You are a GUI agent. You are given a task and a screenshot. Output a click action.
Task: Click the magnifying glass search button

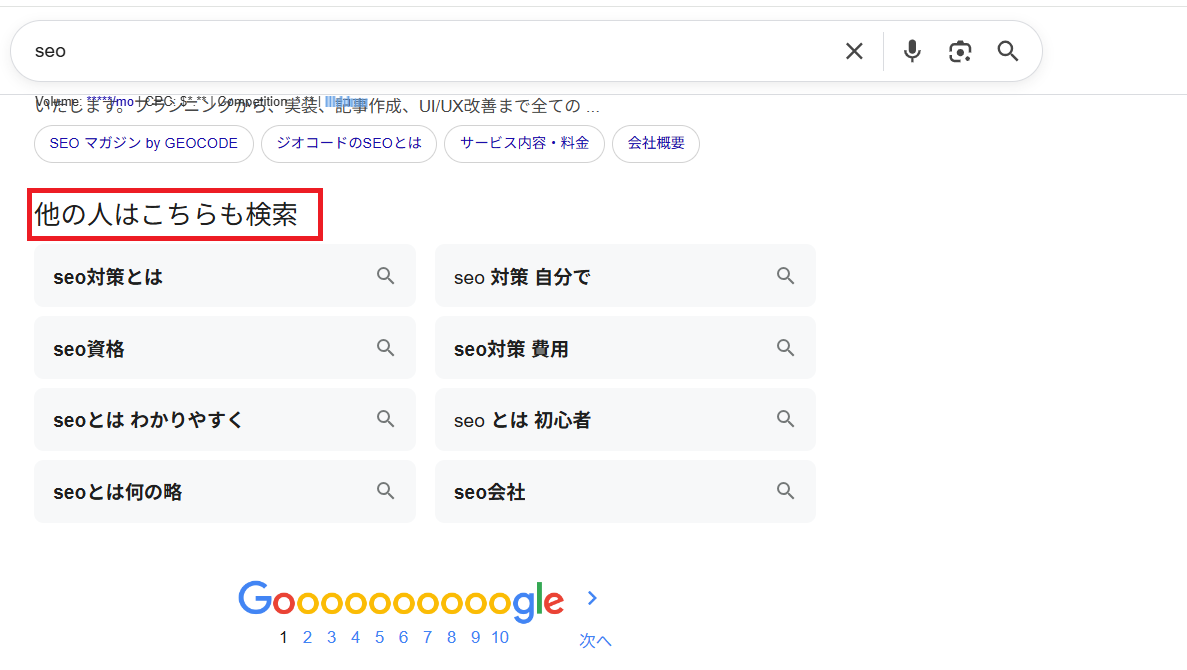point(1008,51)
